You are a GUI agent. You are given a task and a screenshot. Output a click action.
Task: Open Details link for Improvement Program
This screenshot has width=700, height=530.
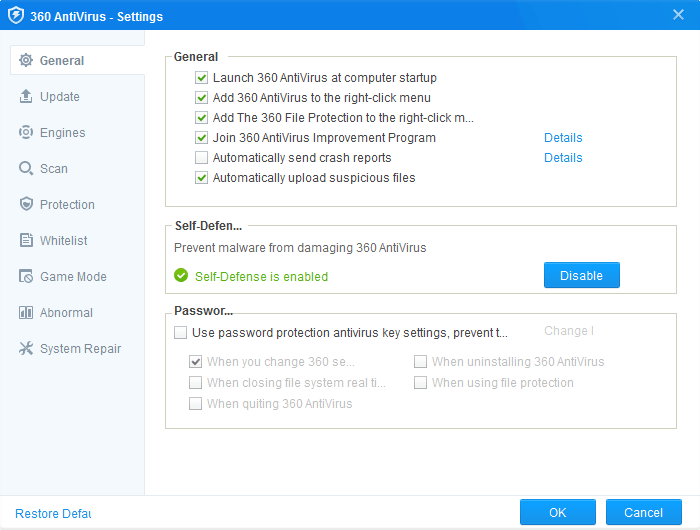(563, 138)
